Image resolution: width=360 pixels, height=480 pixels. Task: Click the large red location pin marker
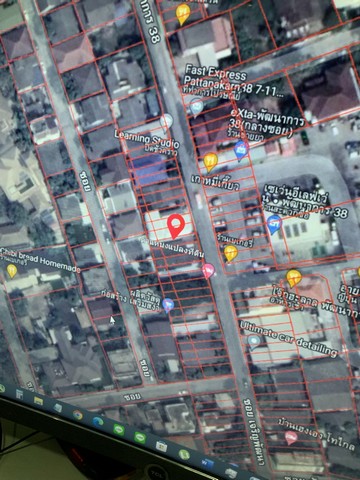click(x=176, y=226)
